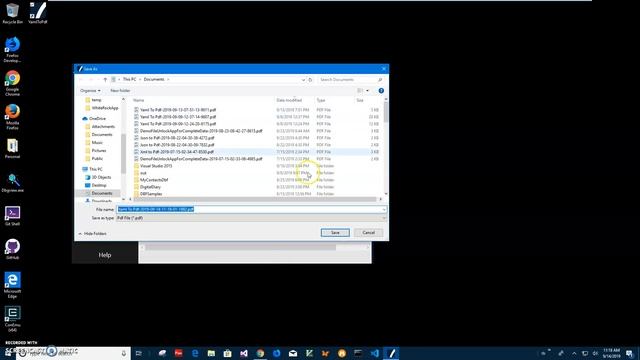Select the temp folder in navigation pane

(x=96, y=100)
